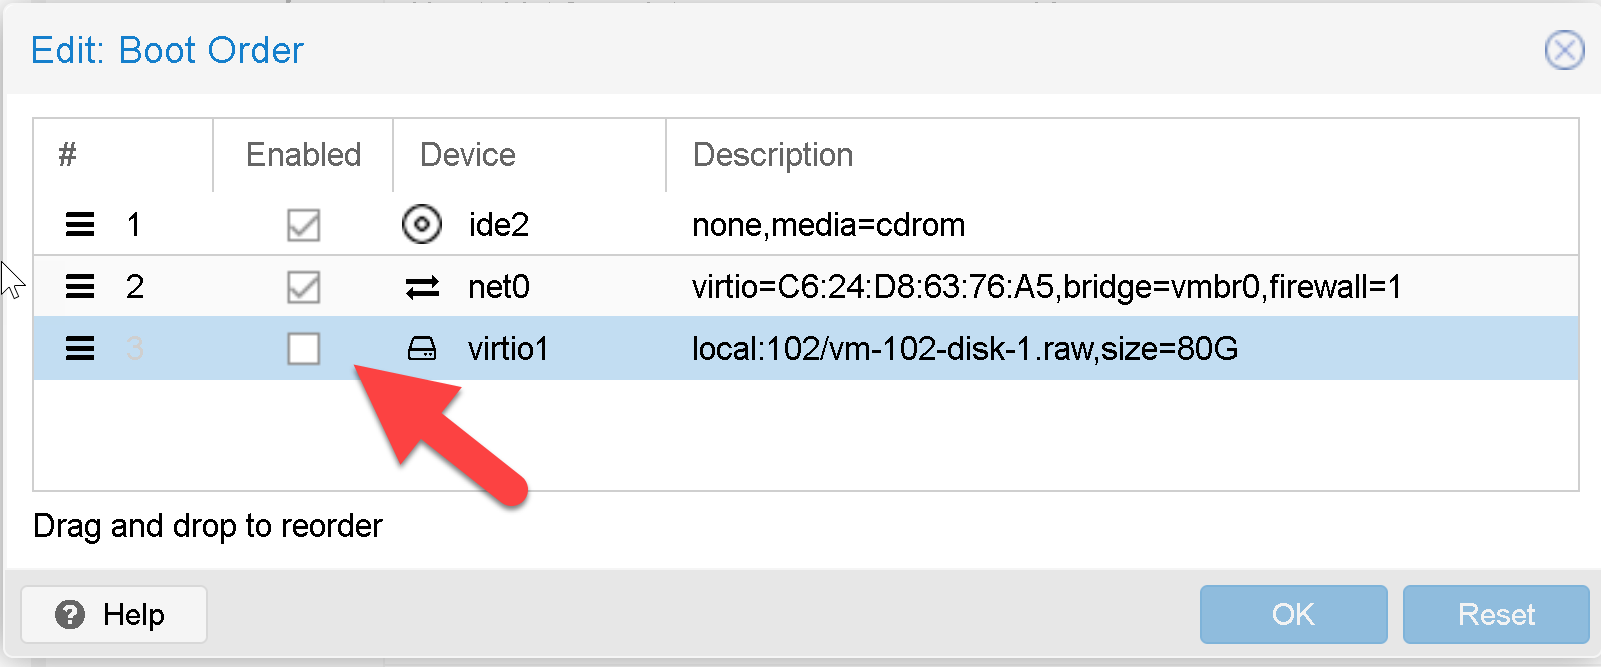Click the drag handle on the virtio1 row

pos(79,348)
